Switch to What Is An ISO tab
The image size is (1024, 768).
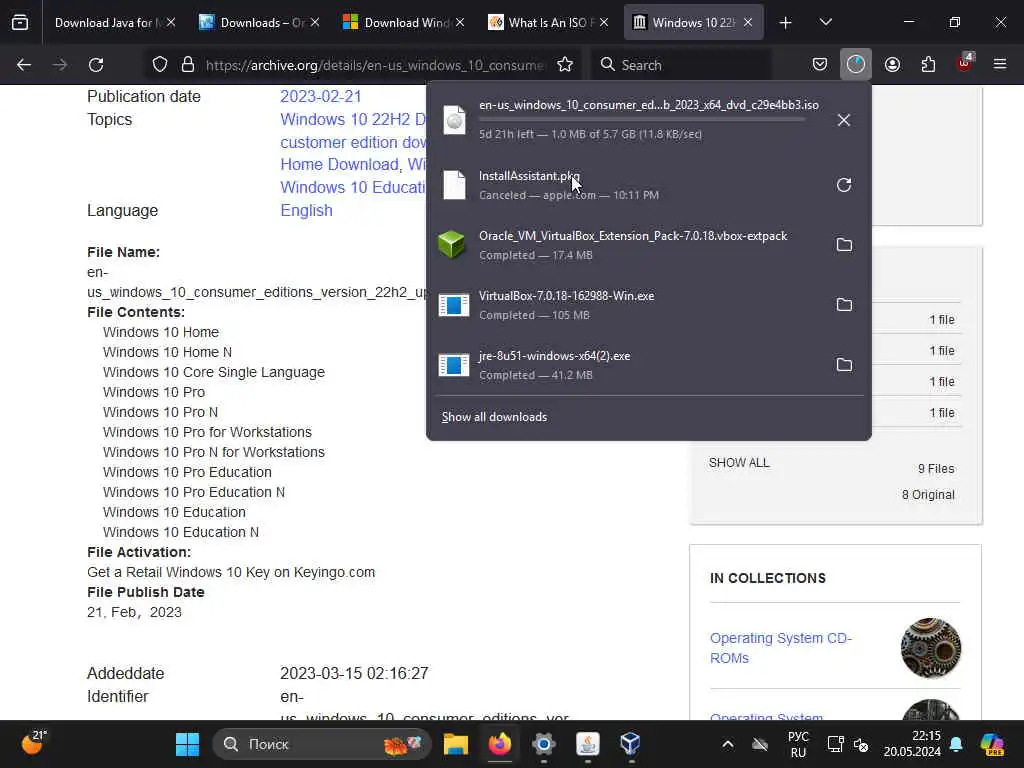pos(549,23)
